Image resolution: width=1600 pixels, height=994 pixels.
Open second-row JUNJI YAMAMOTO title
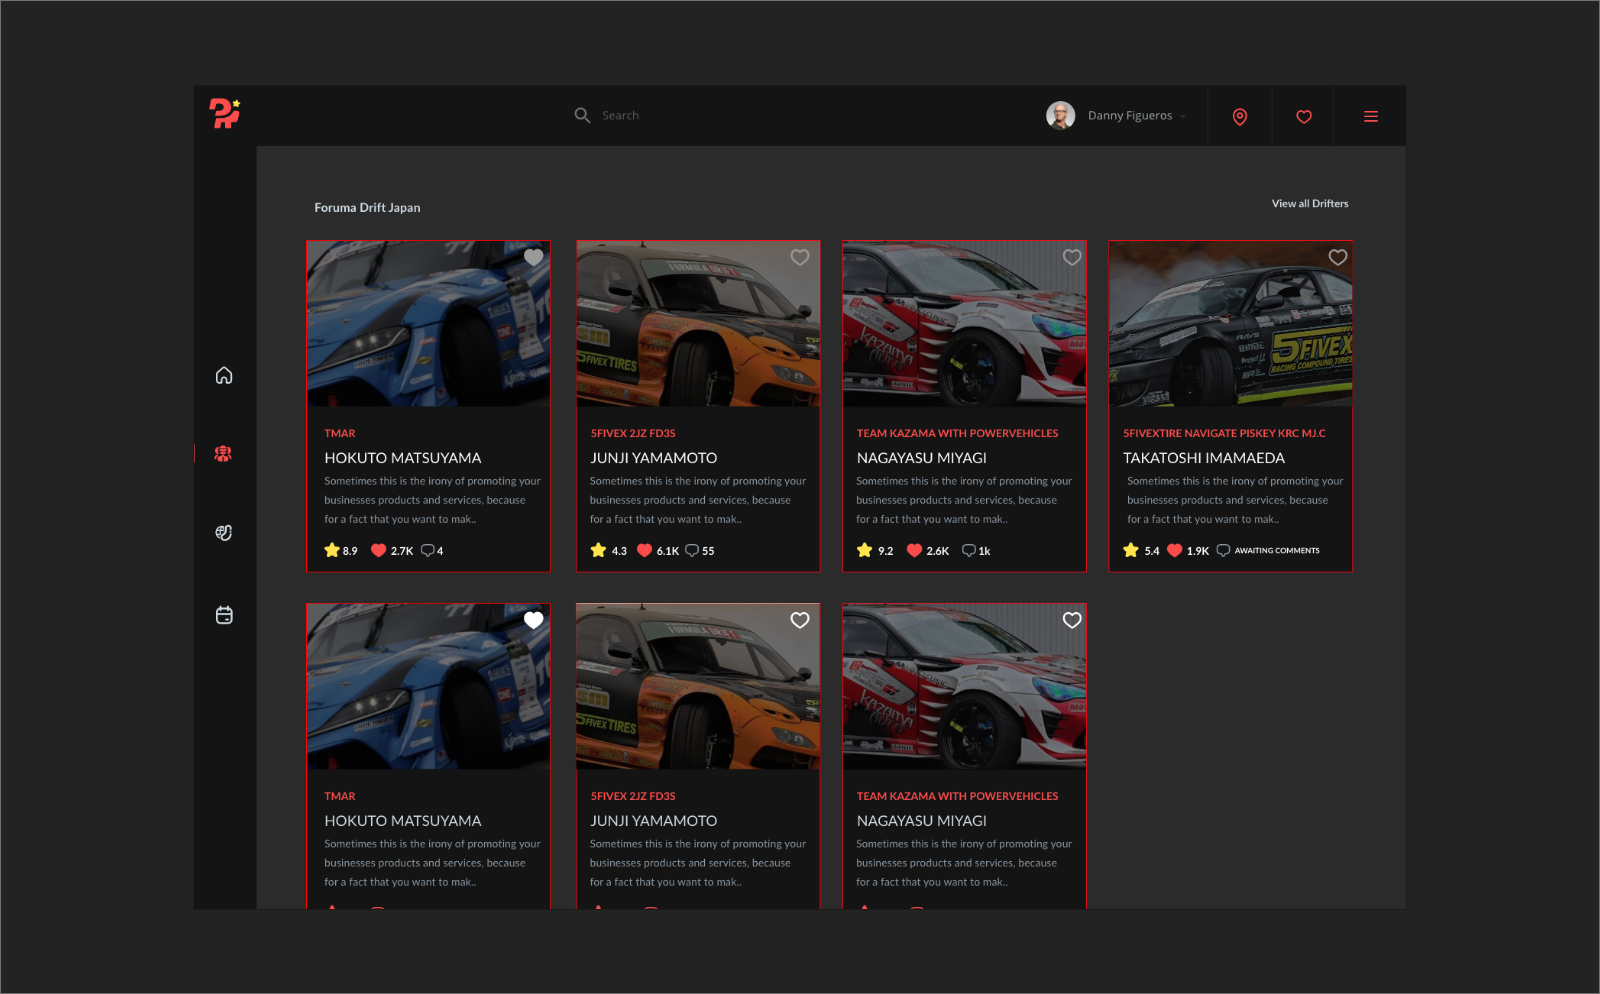(x=654, y=821)
